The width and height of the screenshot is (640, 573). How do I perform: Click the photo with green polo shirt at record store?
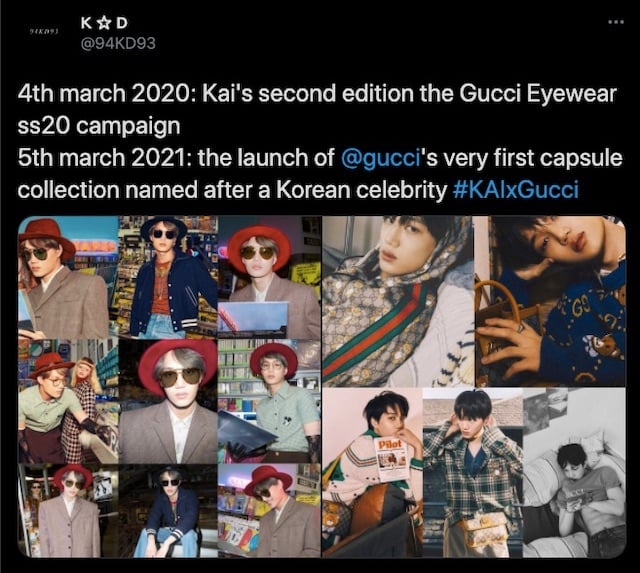tap(269, 401)
